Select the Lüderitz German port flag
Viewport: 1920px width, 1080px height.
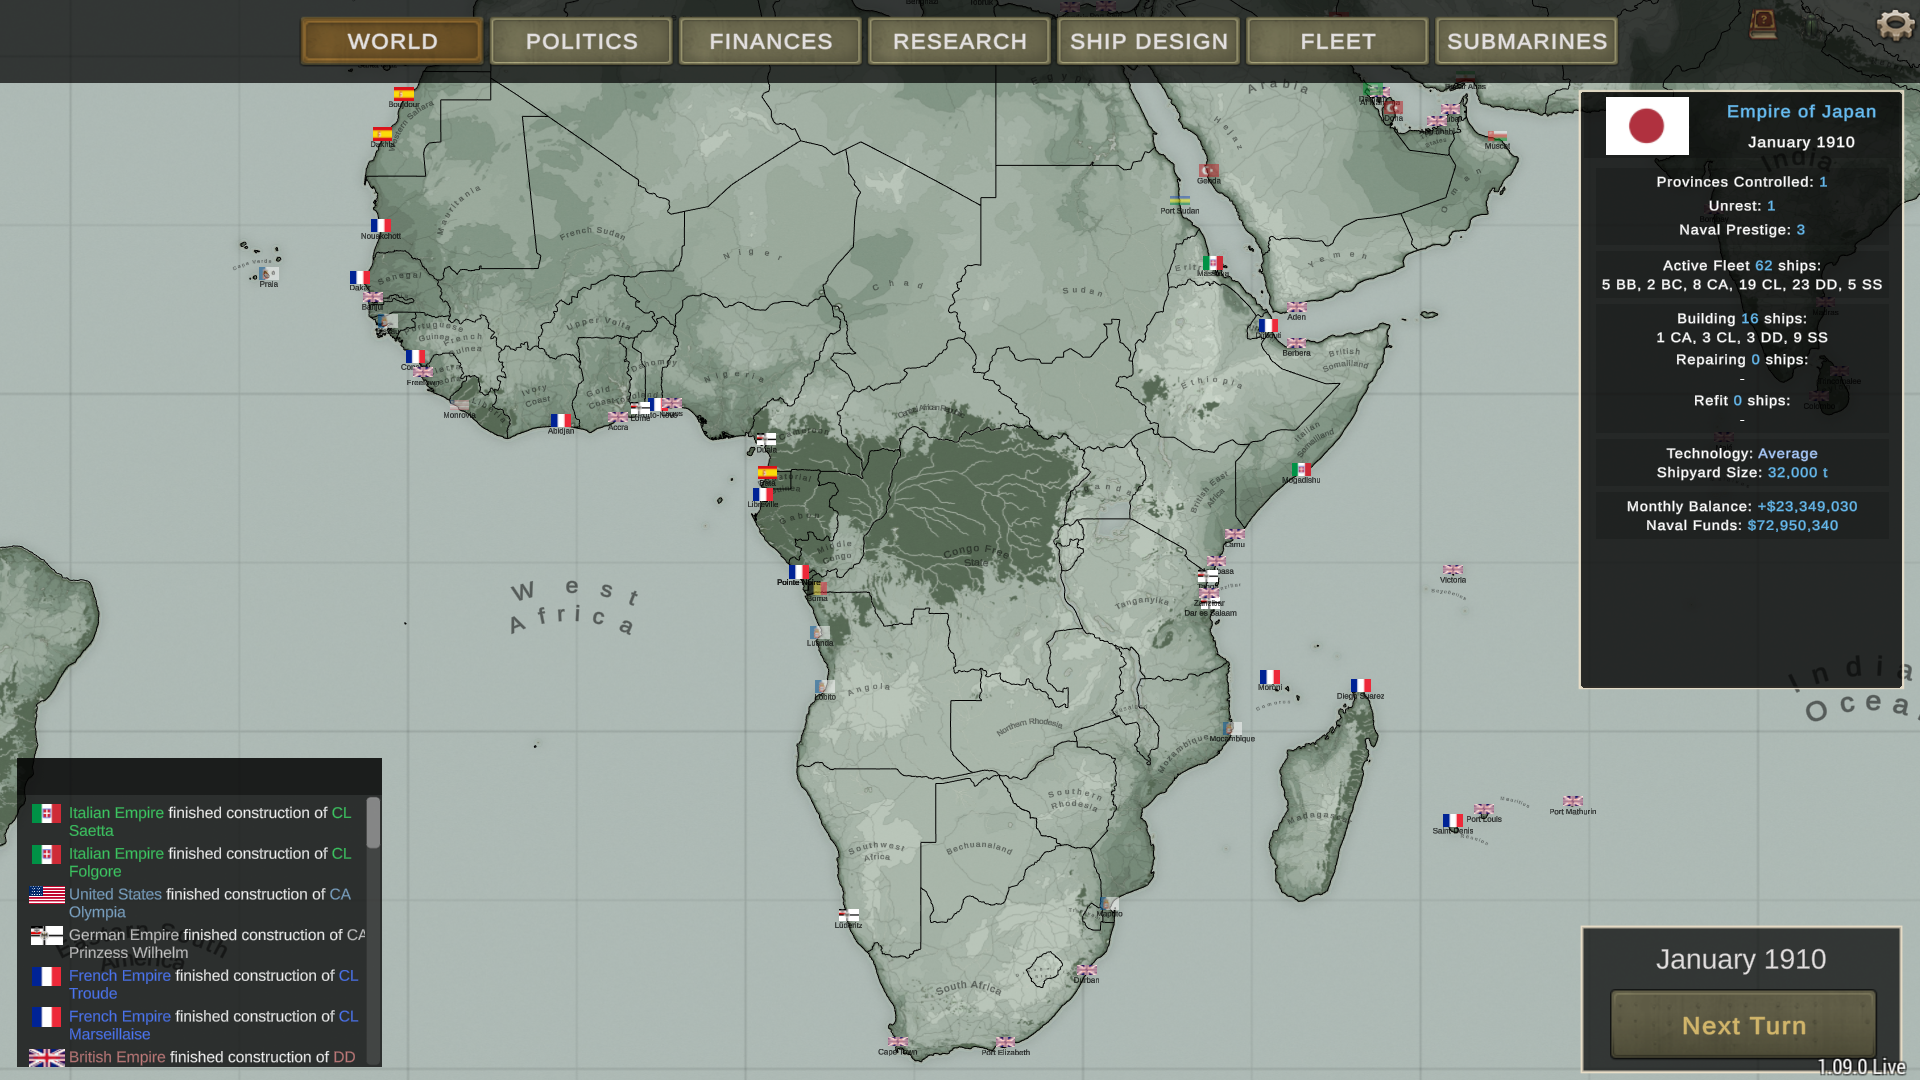848,915
